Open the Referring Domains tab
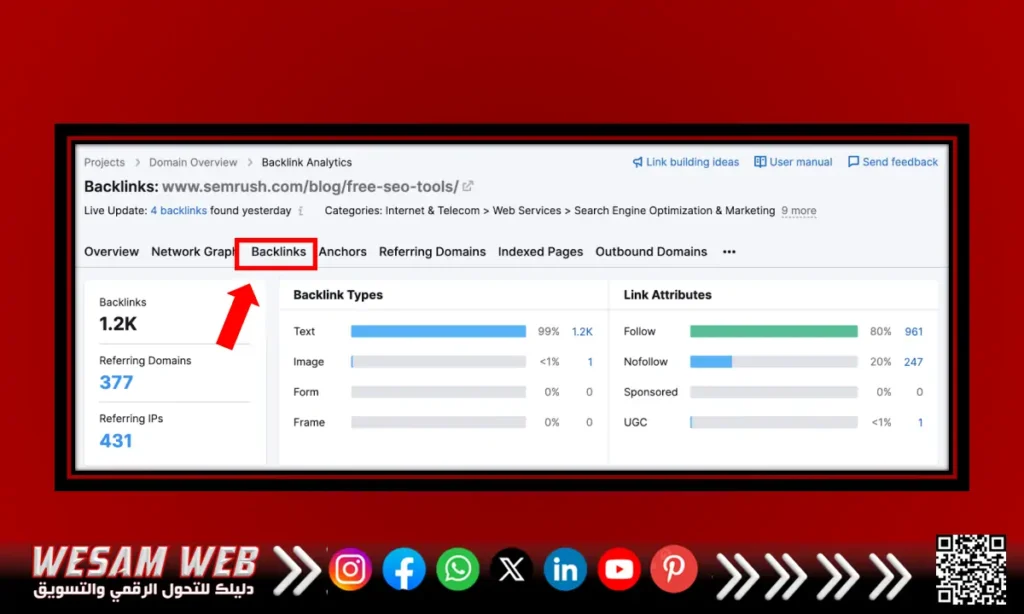 tap(432, 252)
